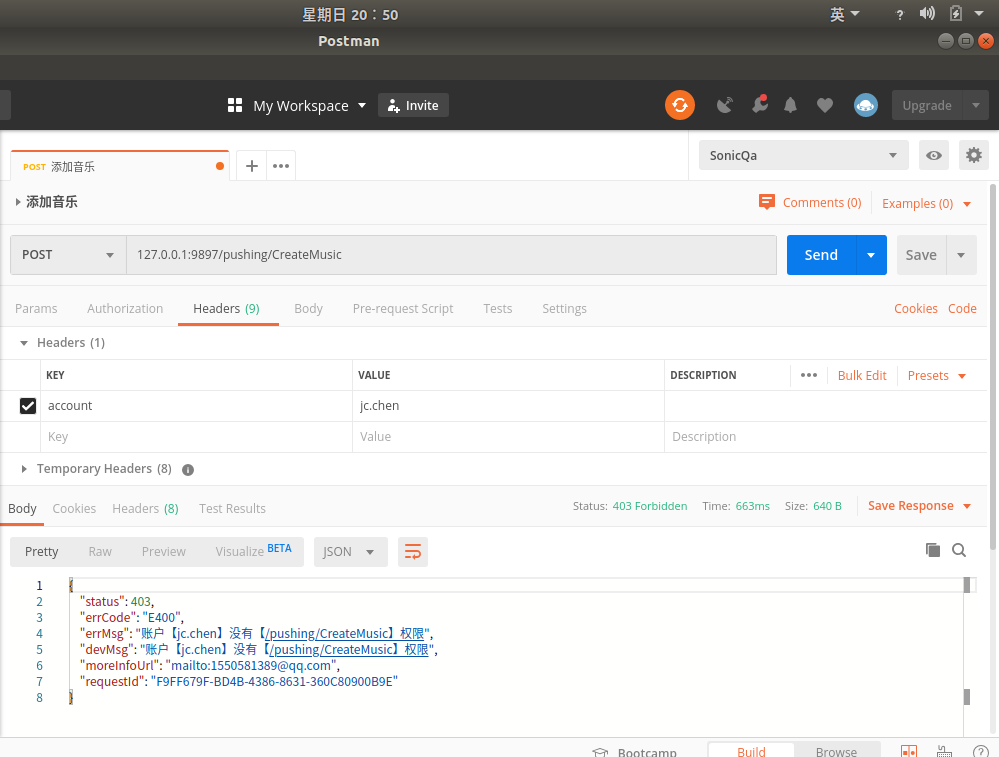Open the response Headers (8) tab
Screen dimensions: 999x757
click(145, 508)
